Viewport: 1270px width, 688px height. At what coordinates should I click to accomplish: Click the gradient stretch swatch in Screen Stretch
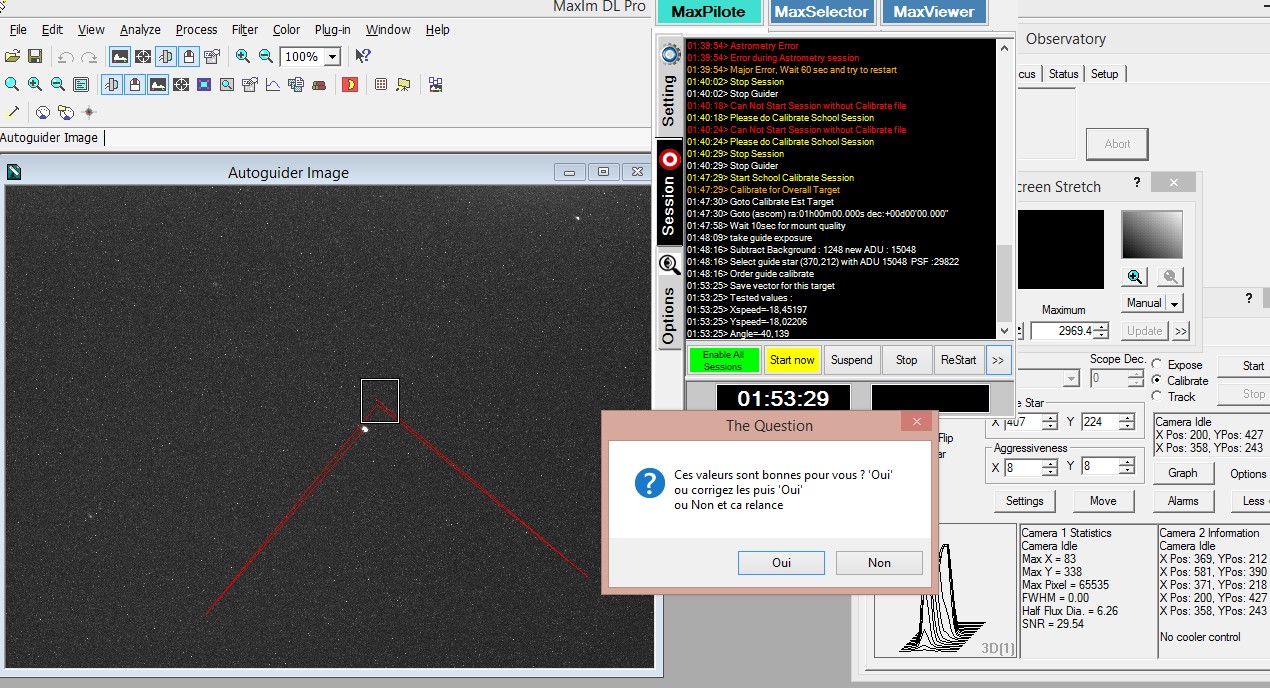coord(1152,235)
